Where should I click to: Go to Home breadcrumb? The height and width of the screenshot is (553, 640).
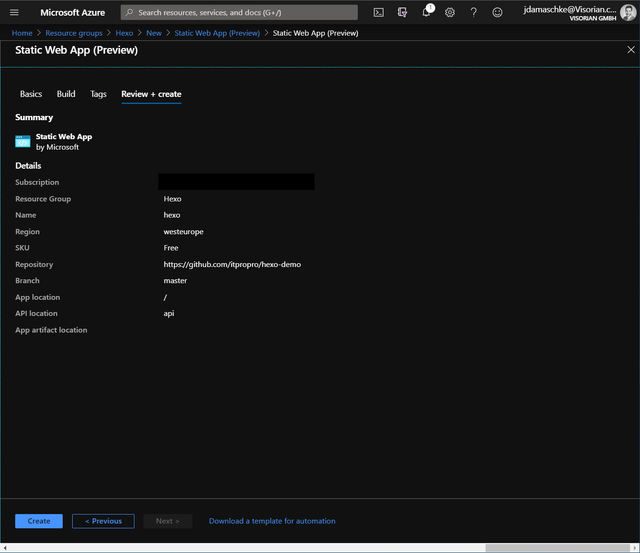(22, 33)
